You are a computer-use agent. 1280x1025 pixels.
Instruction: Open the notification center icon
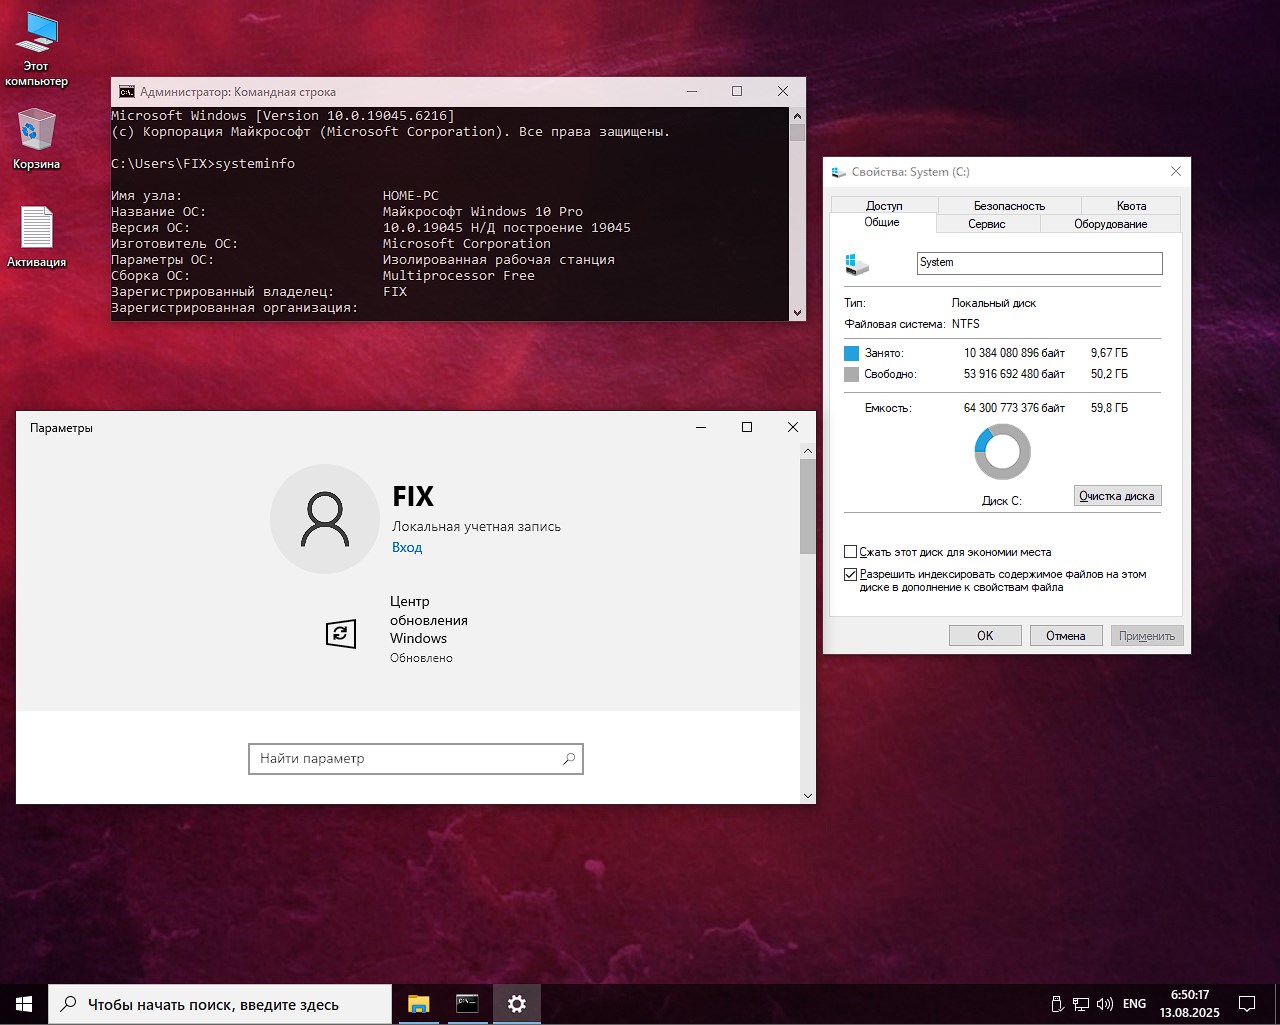tap(1247, 1004)
